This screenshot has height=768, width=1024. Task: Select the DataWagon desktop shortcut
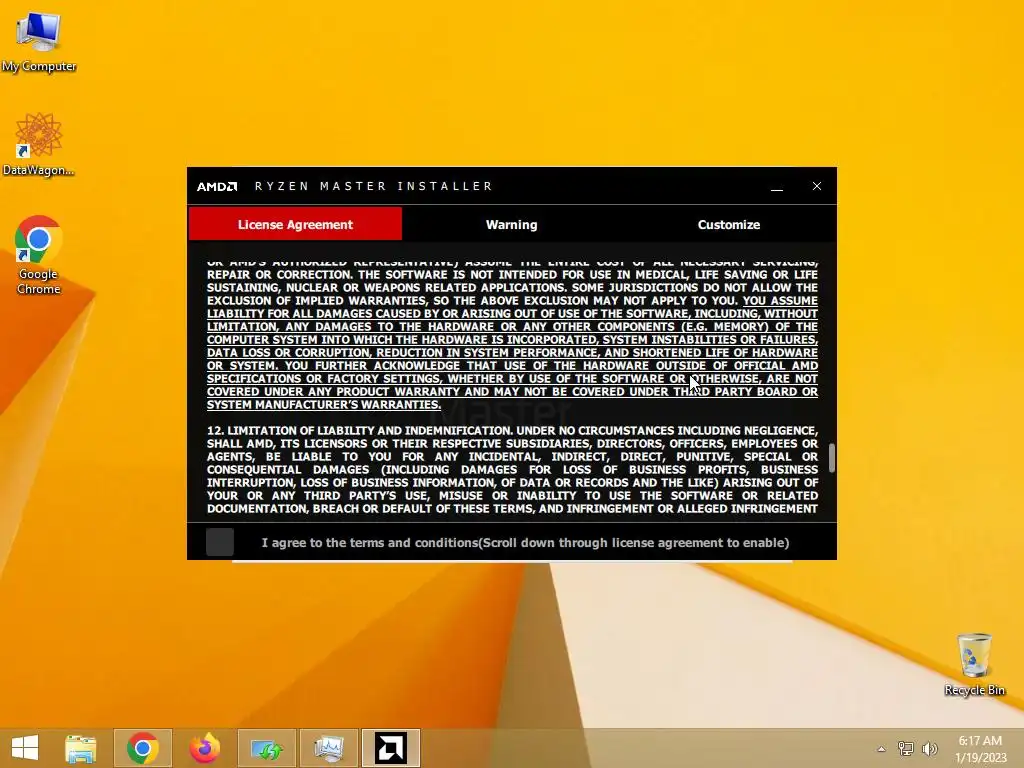pyautogui.click(x=39, y=145)
